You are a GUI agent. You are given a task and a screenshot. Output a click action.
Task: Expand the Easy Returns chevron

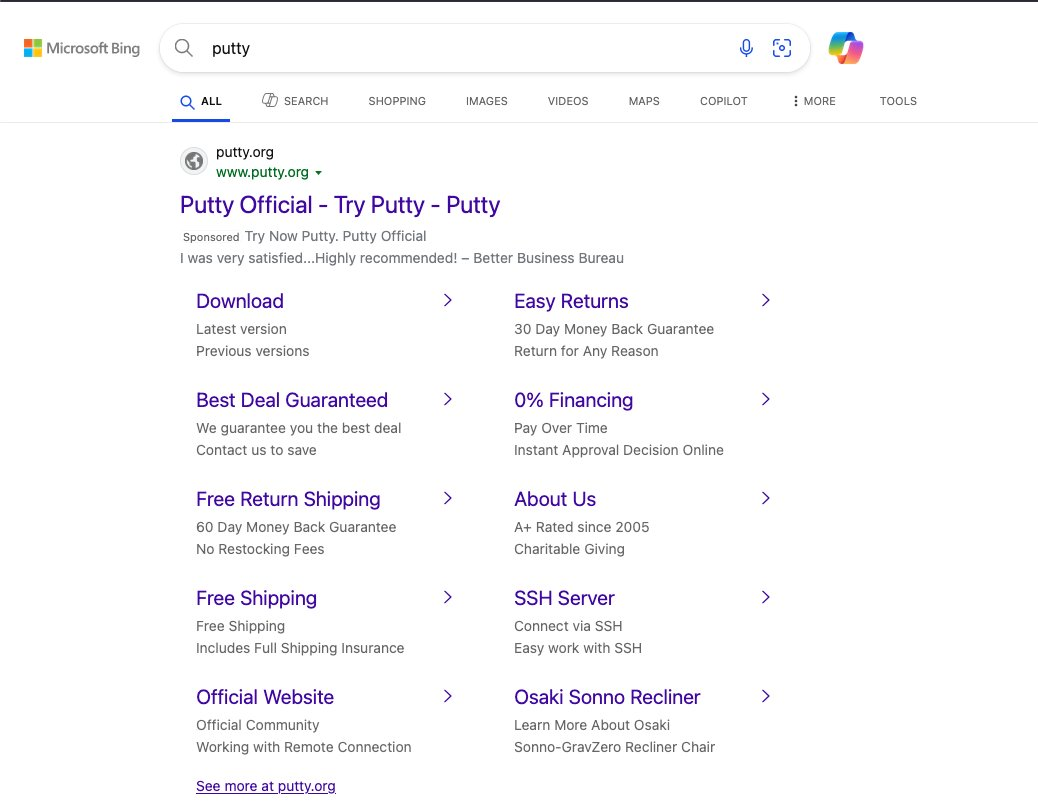tap(765, 300)
